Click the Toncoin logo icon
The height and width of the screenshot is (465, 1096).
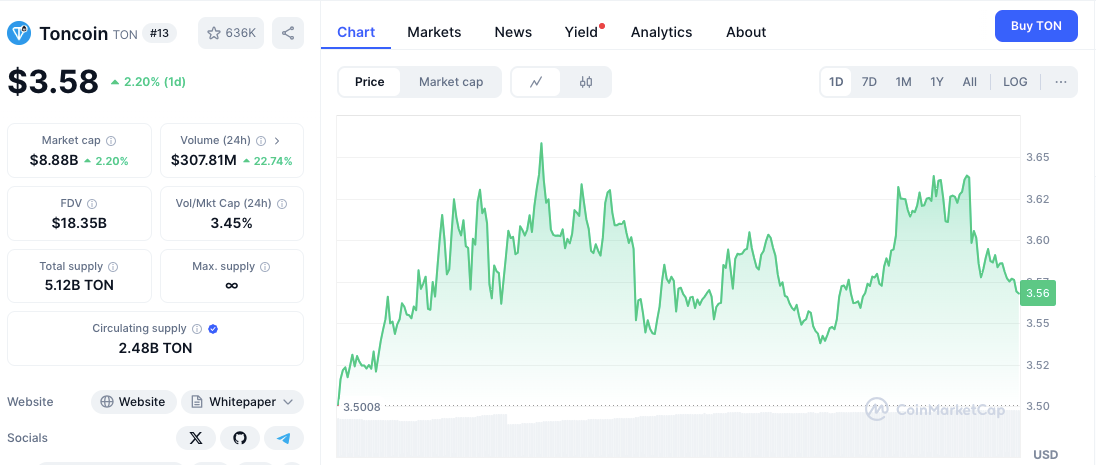(19, 33)
